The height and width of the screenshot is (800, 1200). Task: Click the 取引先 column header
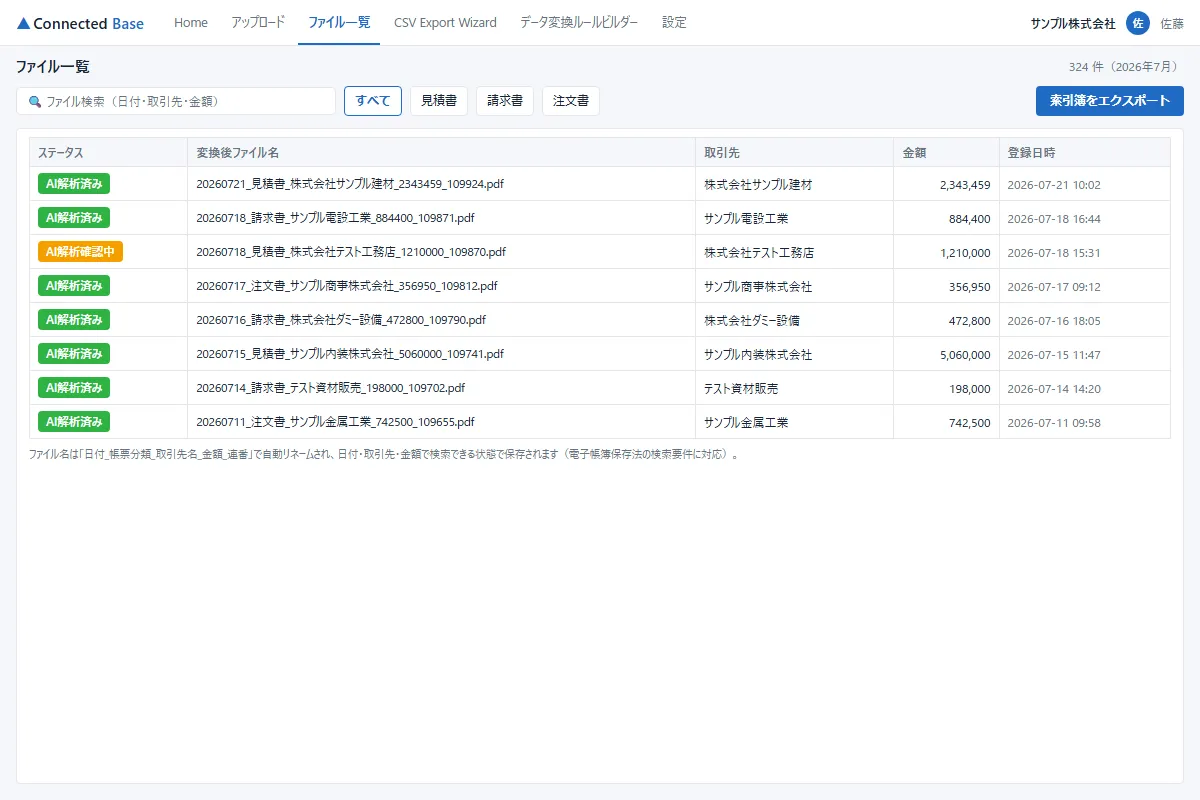click(794, 152)
